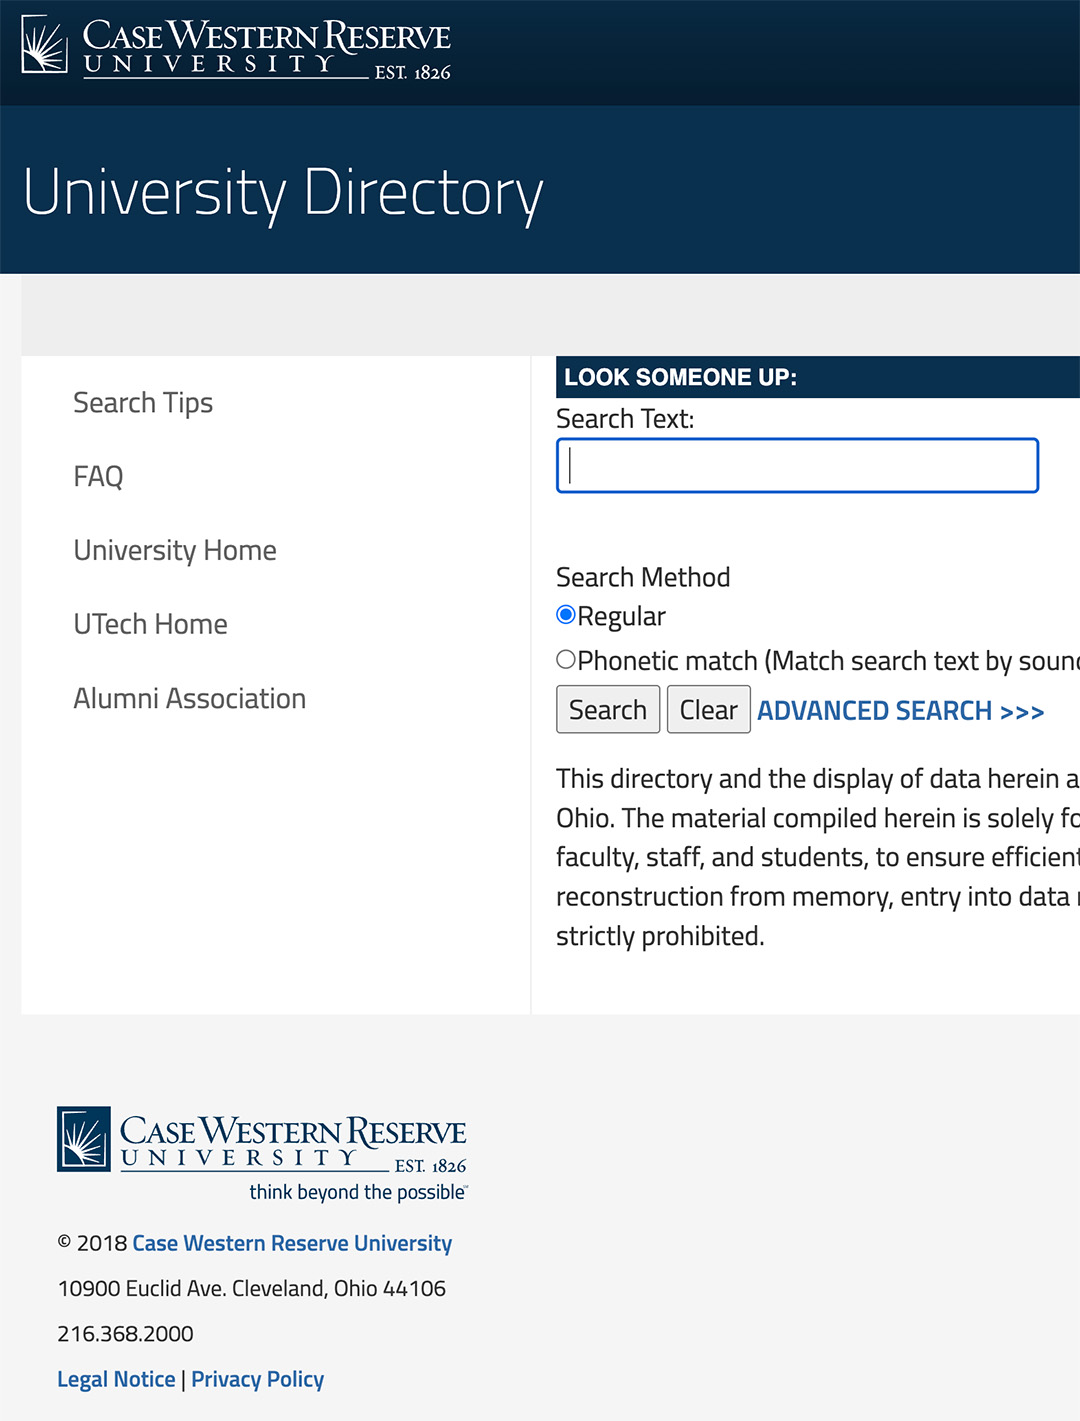Viewport: 1080px width, 1421px height.
Task: Focus the Search Text input field
Action: pos(797,466)
